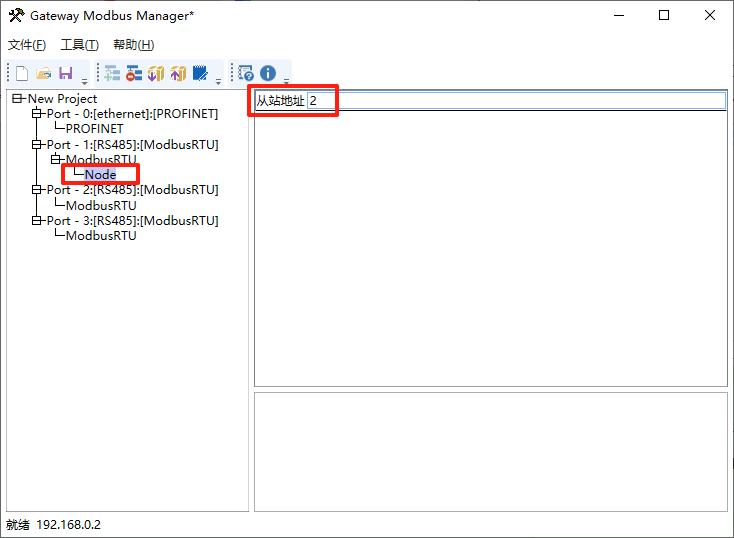Viewport: 734px width, 538px height.
Task: Click the 192.168.0.2 status bar address
Action: [68, 524]
